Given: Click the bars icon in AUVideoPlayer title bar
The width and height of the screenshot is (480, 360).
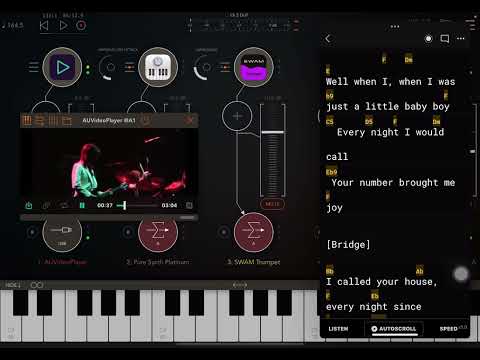Looking at the screenshot, I should tap(53, 121).
